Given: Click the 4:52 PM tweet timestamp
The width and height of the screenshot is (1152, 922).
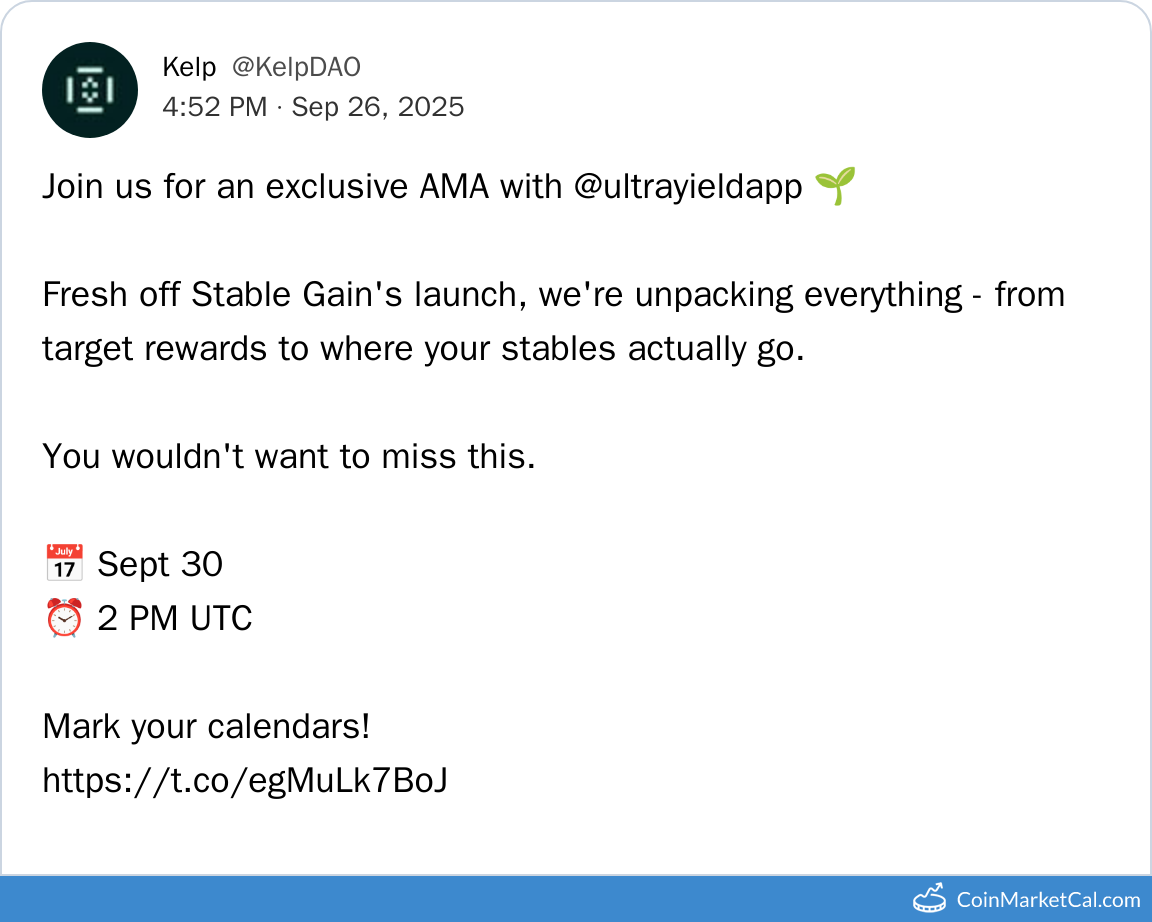Looking at the screenshot, I should coord(215,107).
